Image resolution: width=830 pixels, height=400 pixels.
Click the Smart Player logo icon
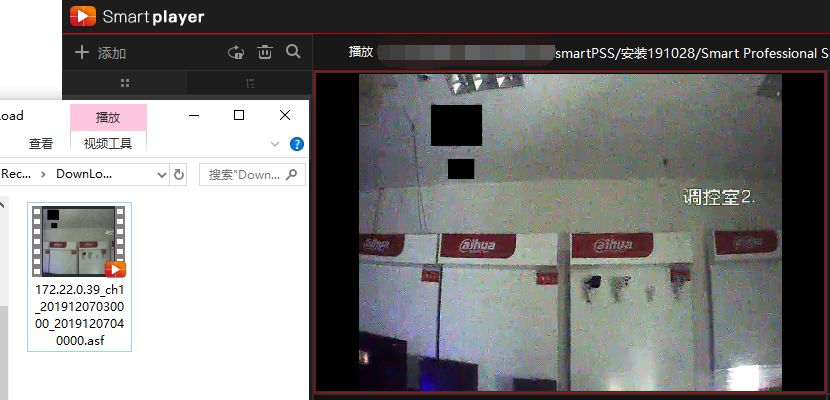pos(83,16)
